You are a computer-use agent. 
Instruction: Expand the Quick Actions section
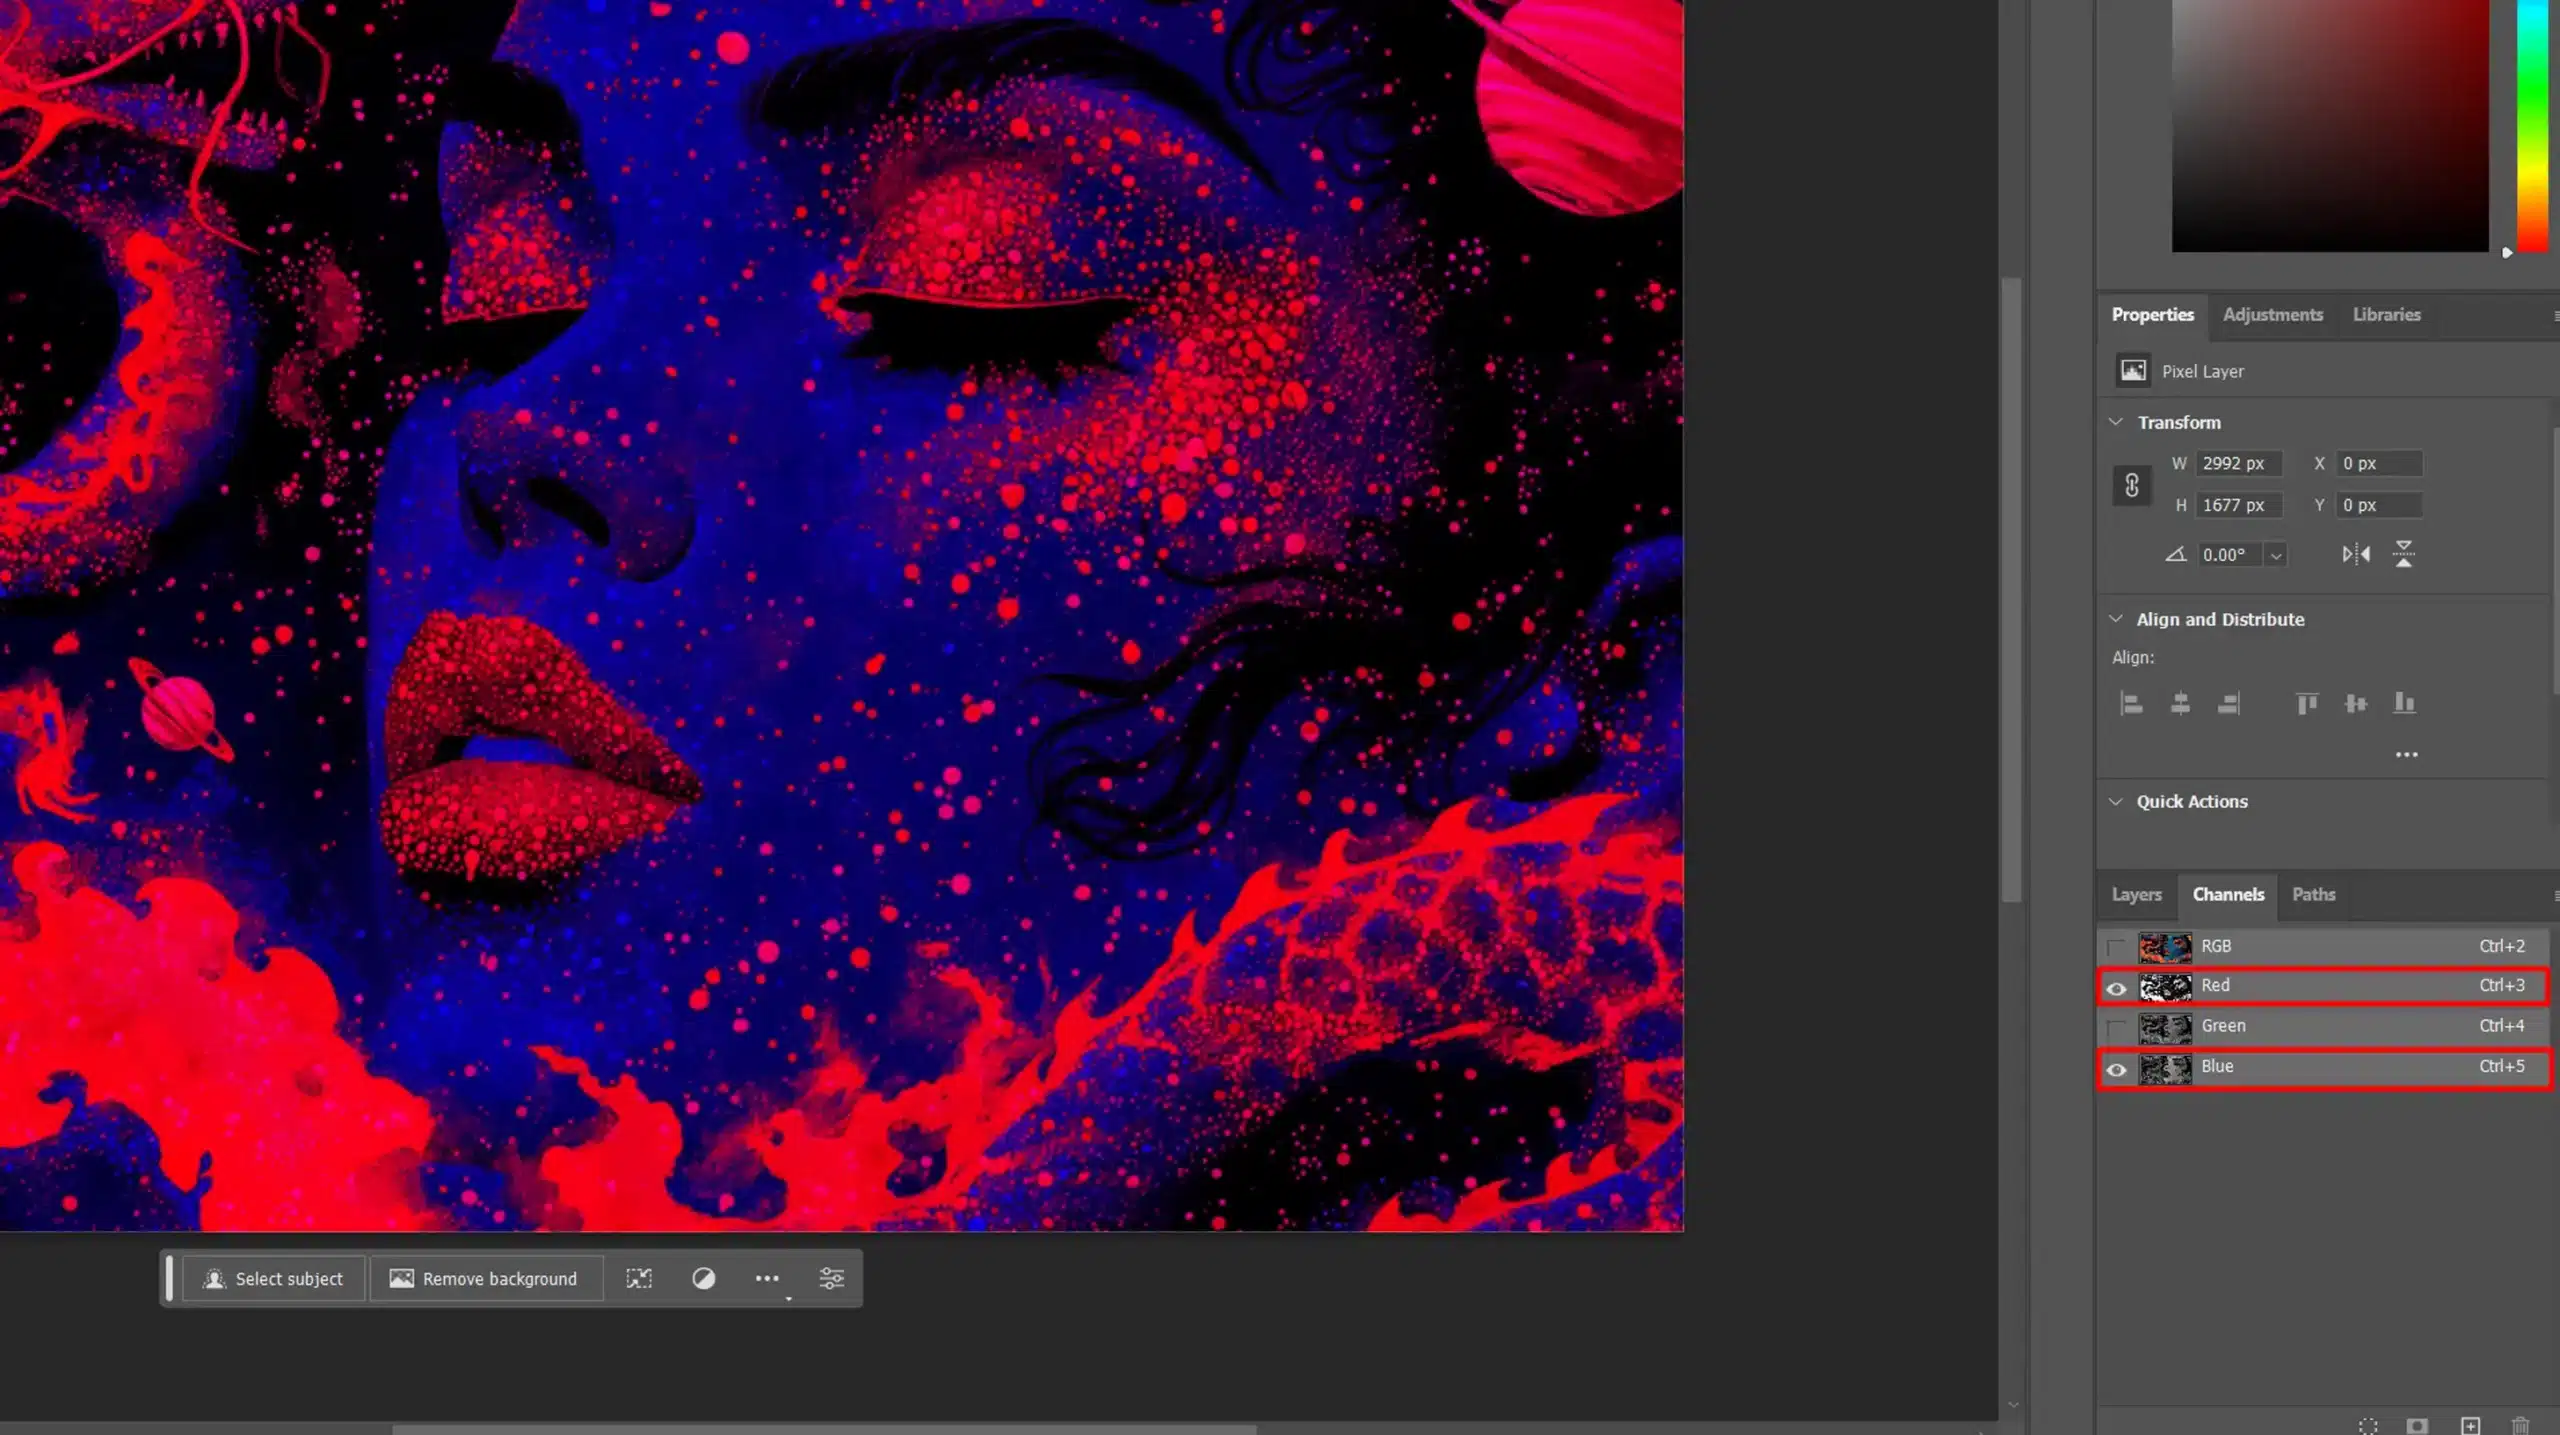(2119, 800)
